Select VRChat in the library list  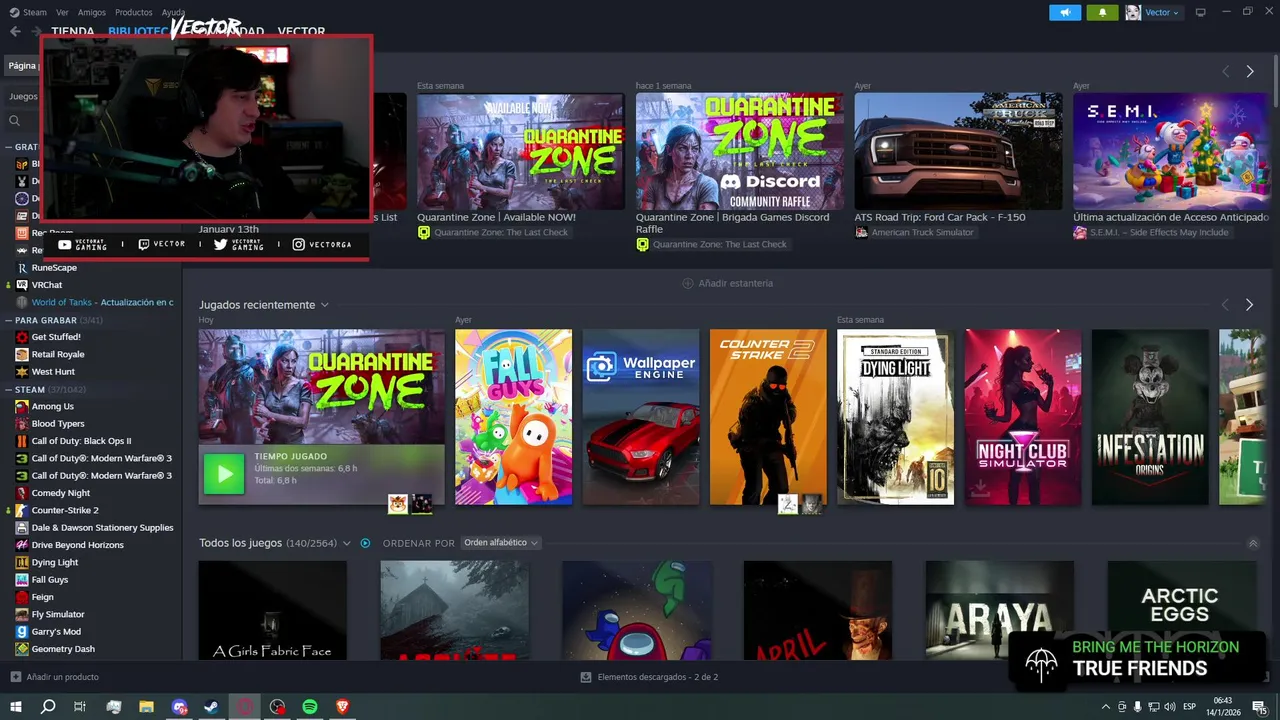pyautogui.click(x=47, y=285)
